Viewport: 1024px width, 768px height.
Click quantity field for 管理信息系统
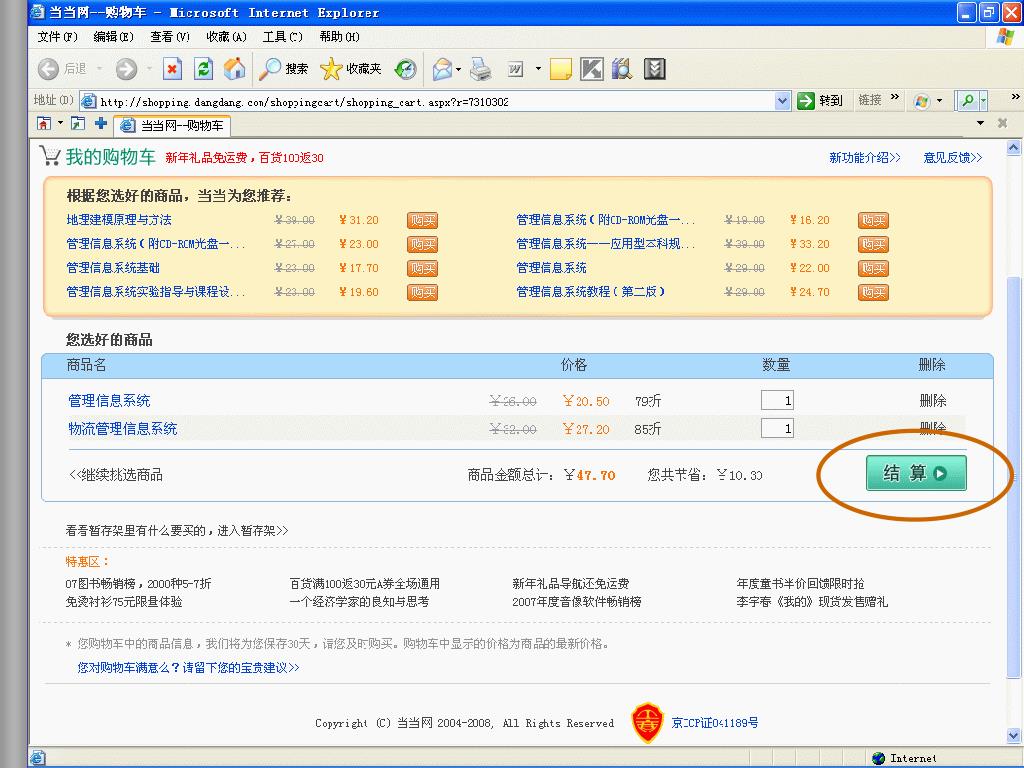click(777, 400)
